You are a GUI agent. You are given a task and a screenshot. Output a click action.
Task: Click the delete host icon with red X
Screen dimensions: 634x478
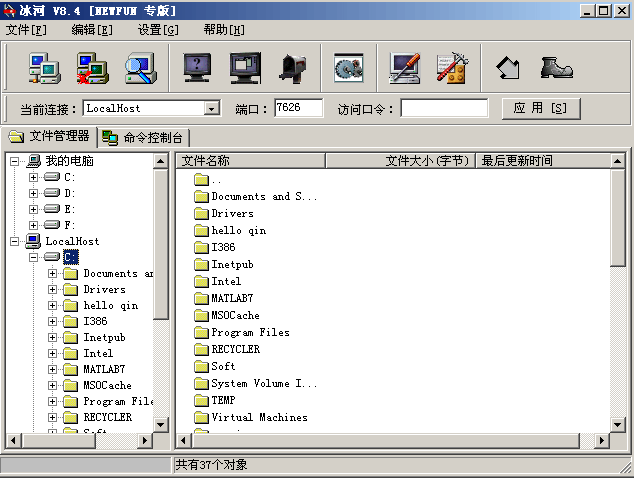pos(93,68)
